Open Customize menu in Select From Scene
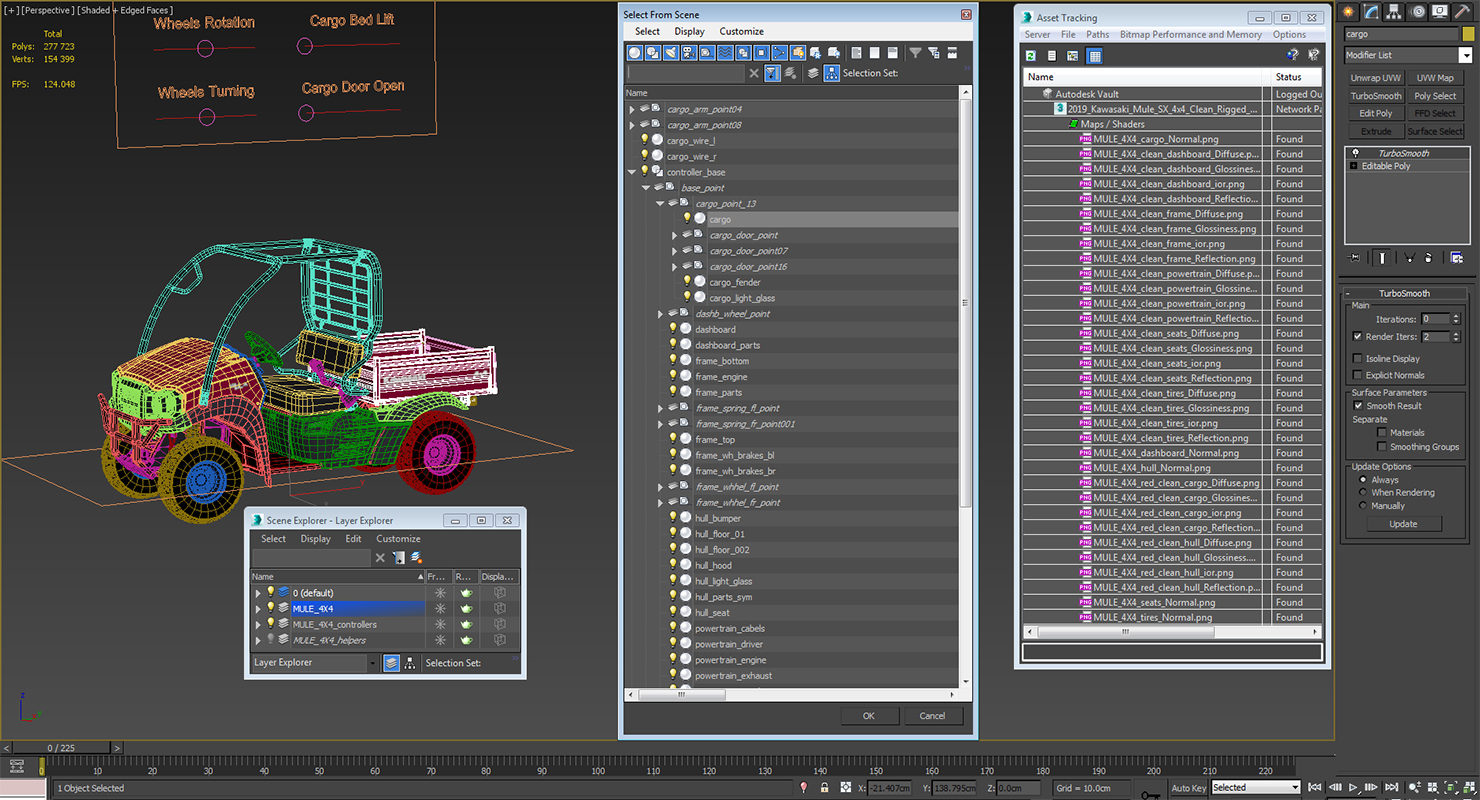This screenshot has height=800, width=1480. (x=741, y=31)
